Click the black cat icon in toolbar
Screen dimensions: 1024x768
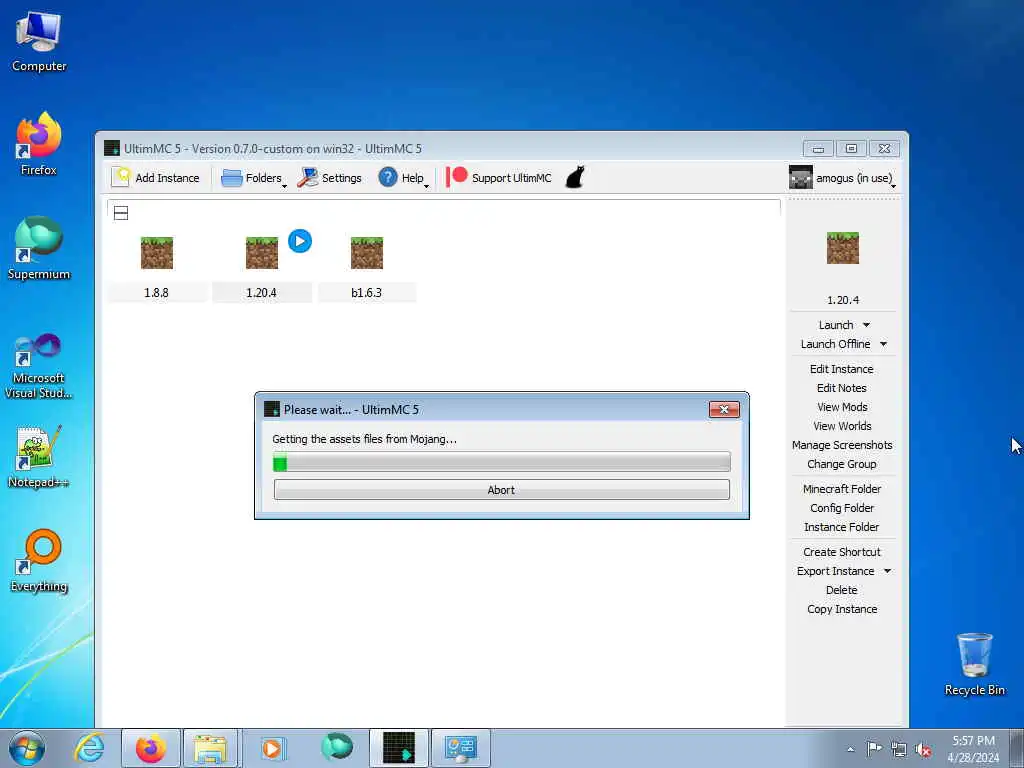click(x=575, y=177)
